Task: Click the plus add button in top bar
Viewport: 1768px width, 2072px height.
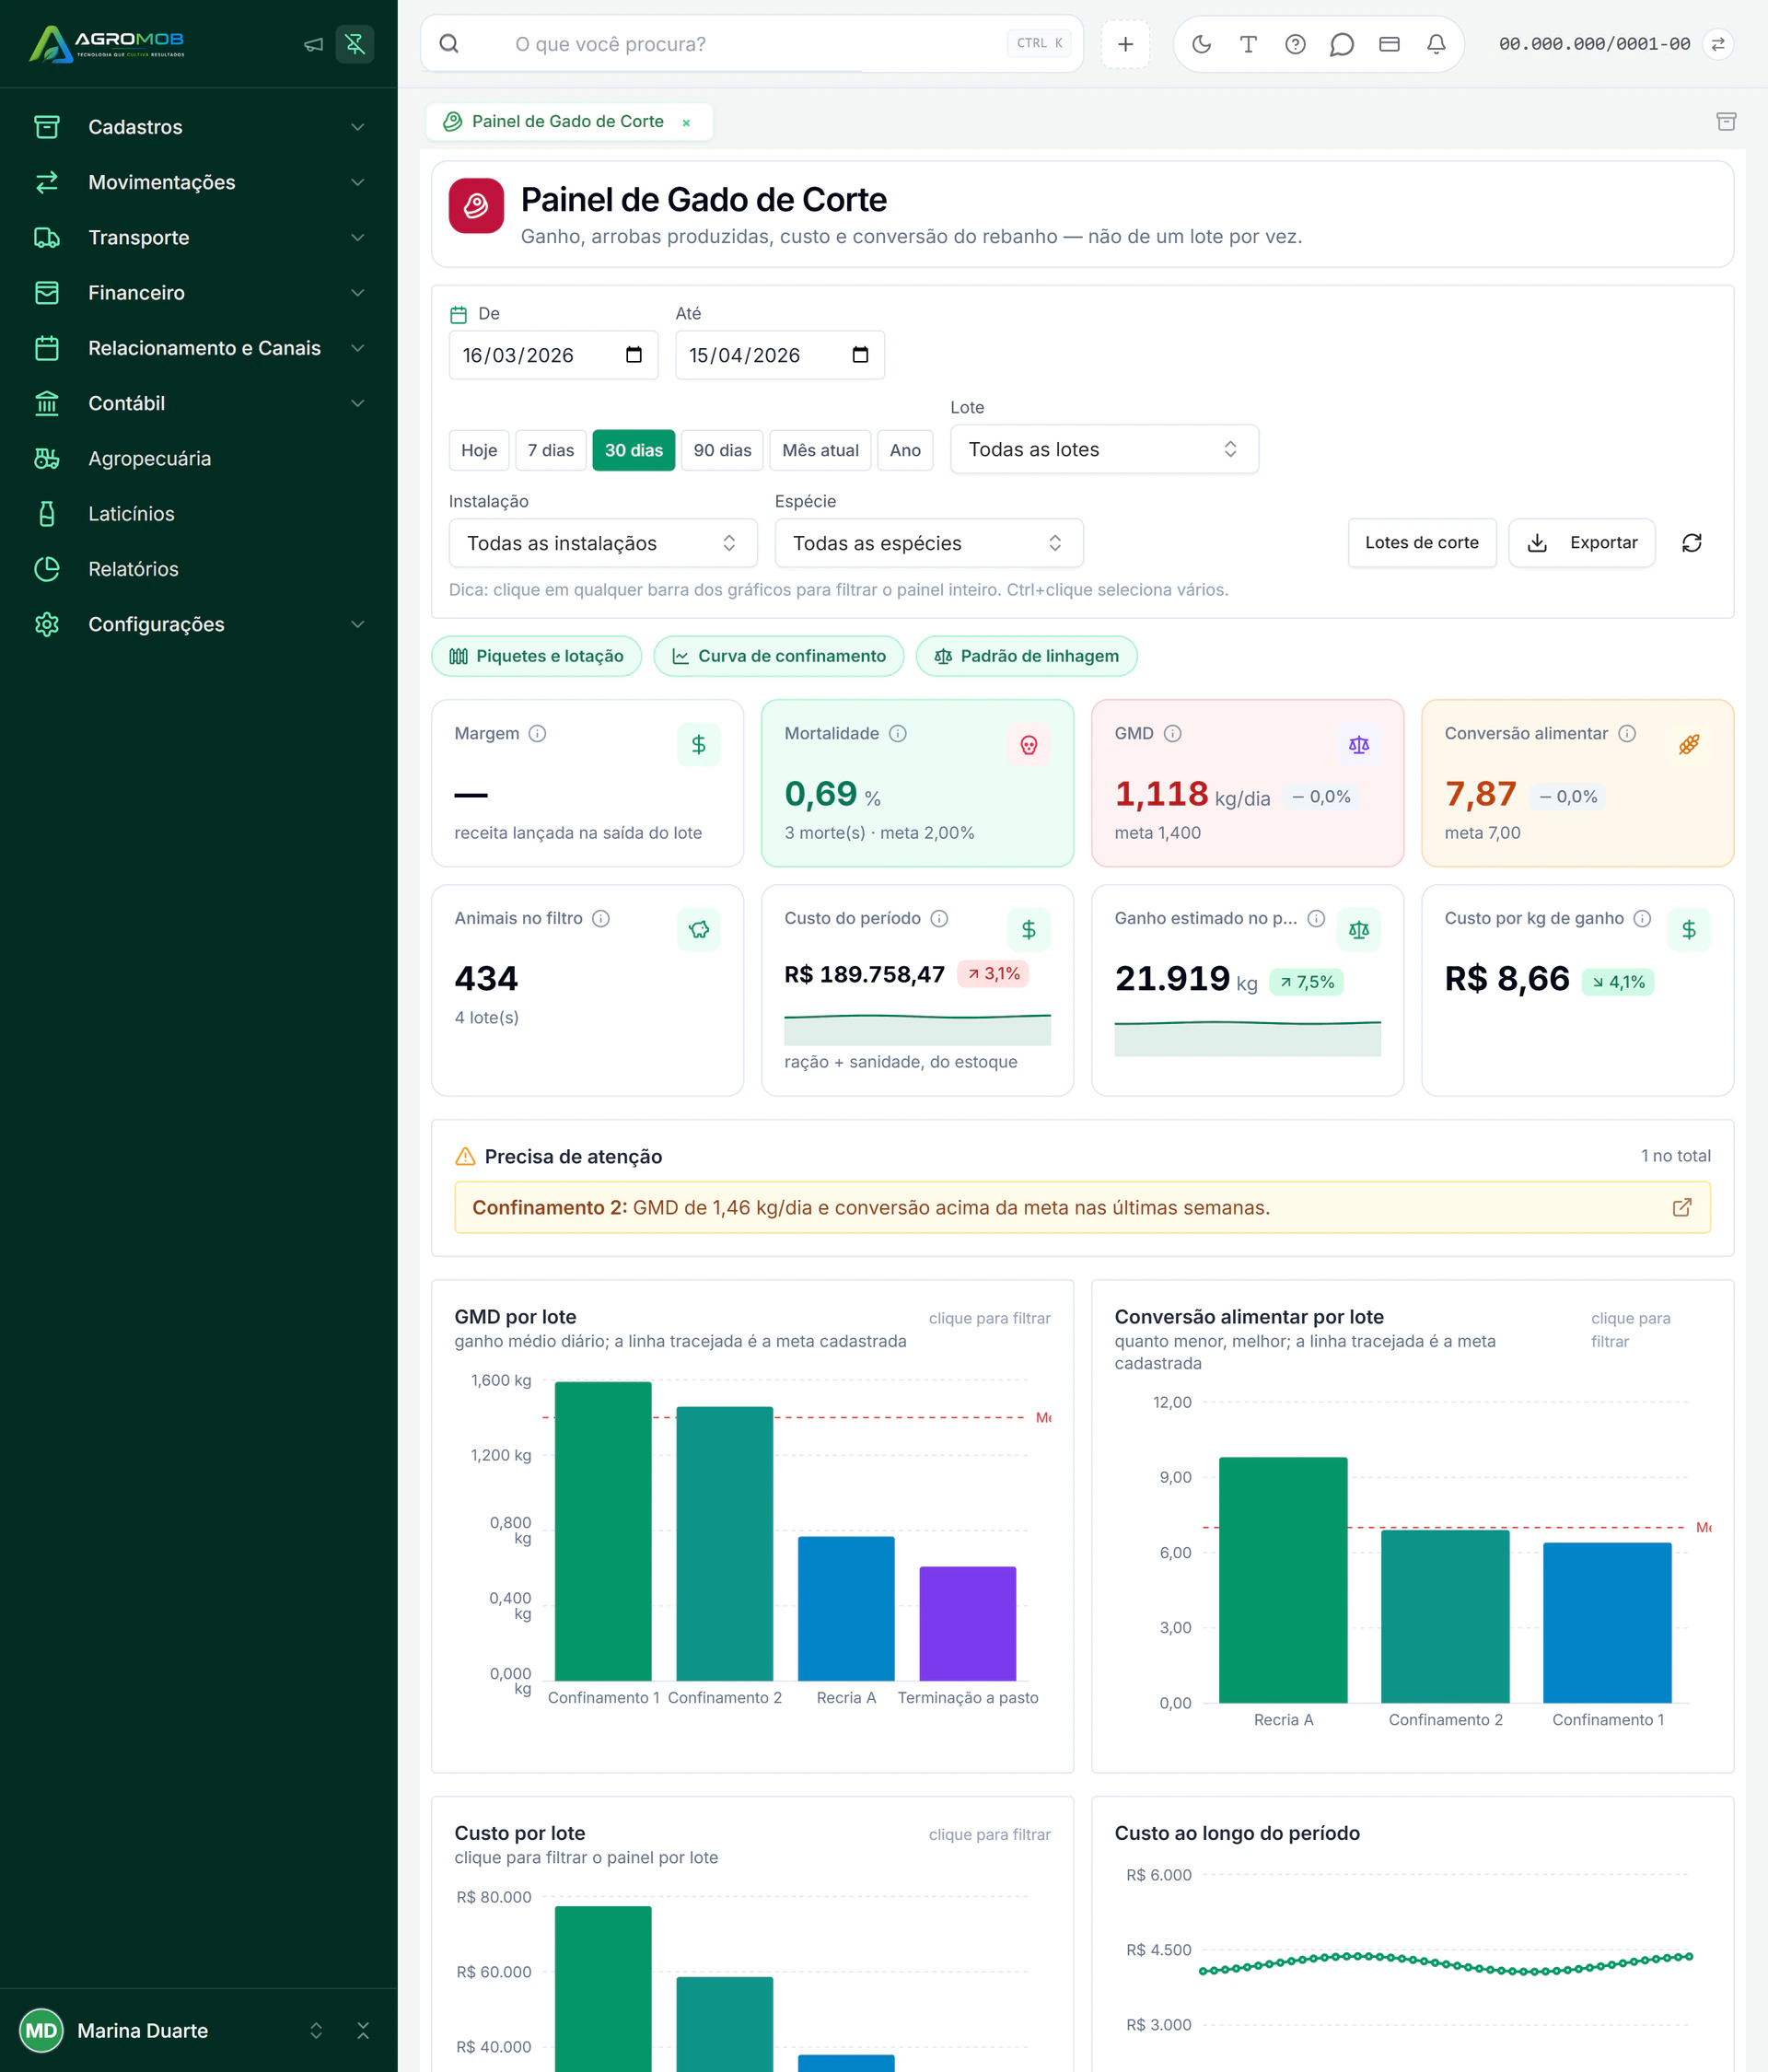Action: click(x=1125, y=44)
